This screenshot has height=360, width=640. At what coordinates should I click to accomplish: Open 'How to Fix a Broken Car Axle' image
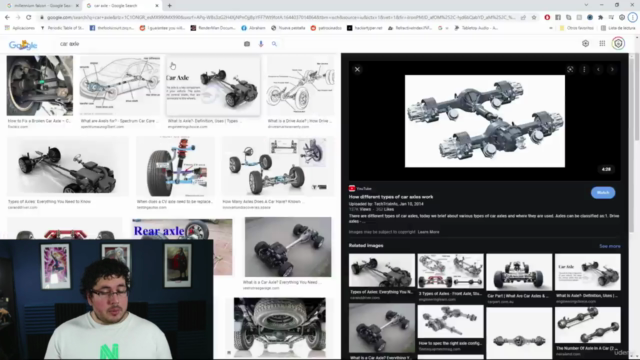coord(40,86)
